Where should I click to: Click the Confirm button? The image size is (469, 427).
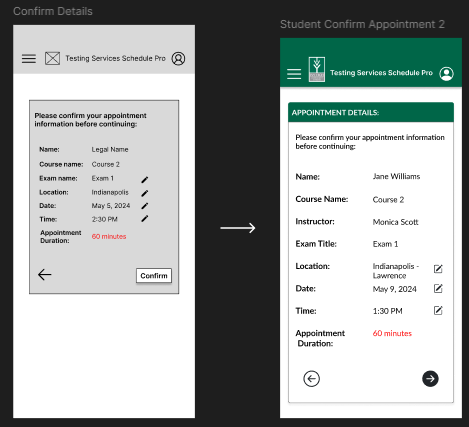154,276
